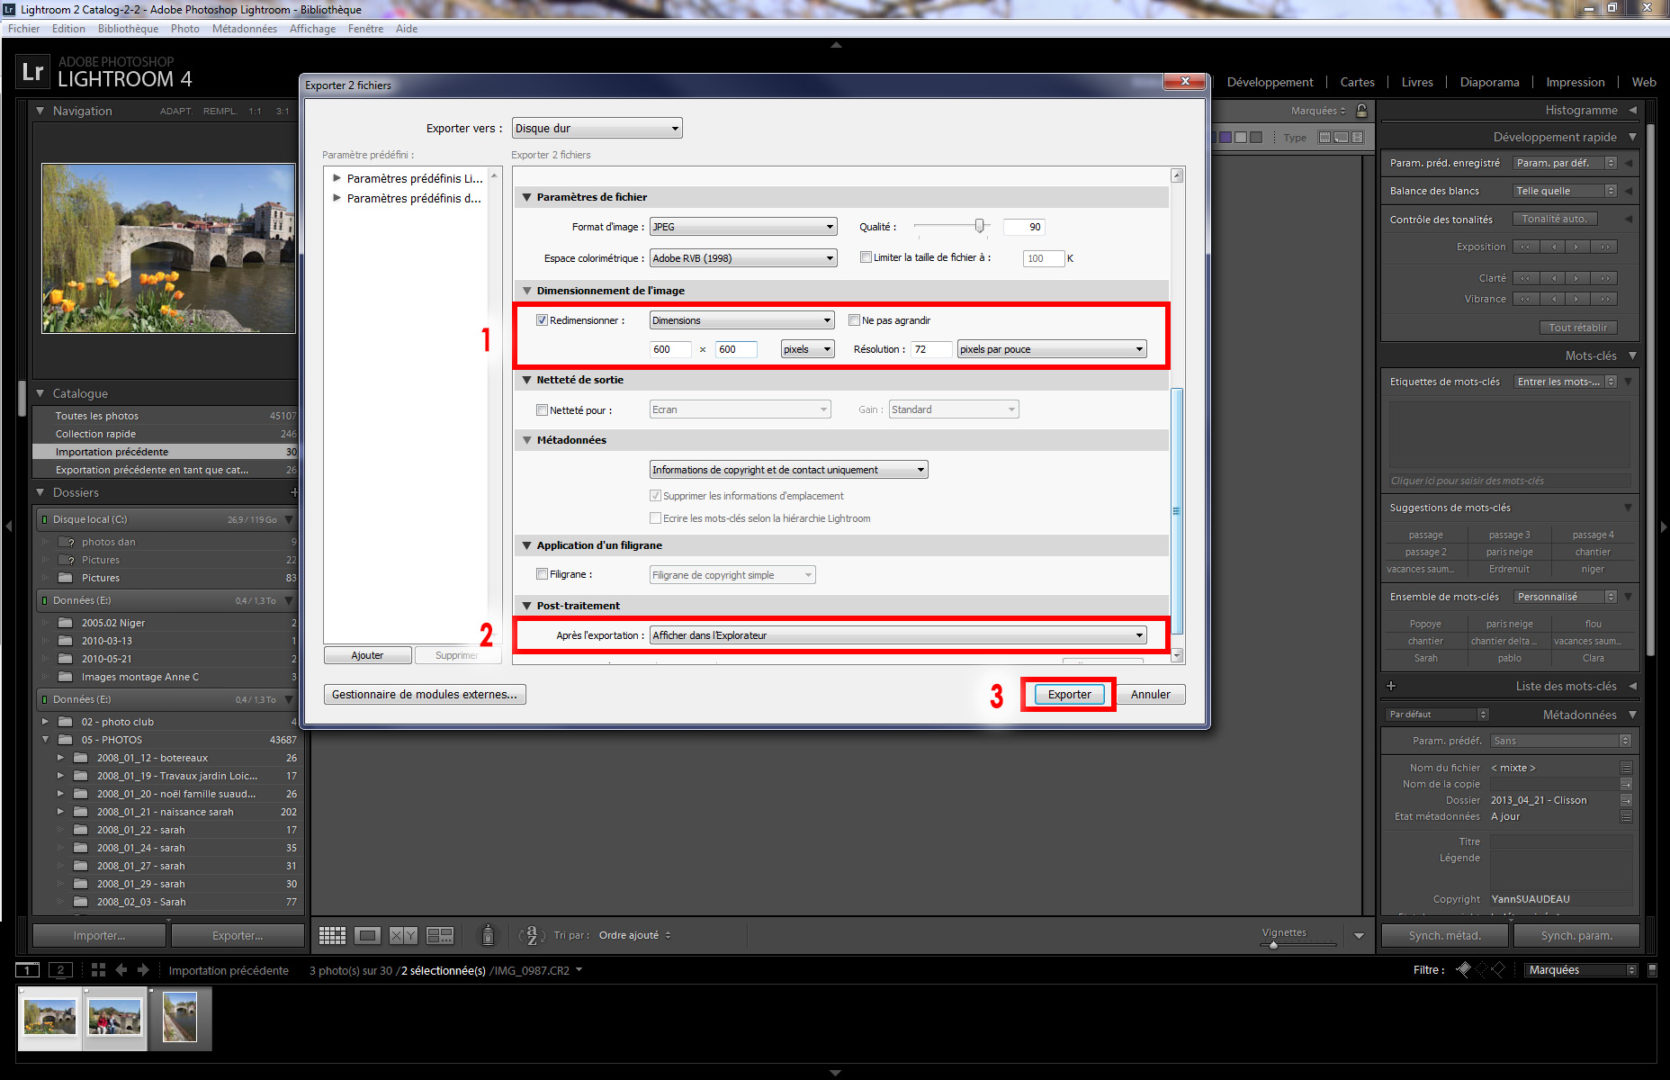Expand Paramètres prédéfinis Lightroom preset group
Image resolution: width=1670 pixels, height=1080 pixels.
(337, 179)
